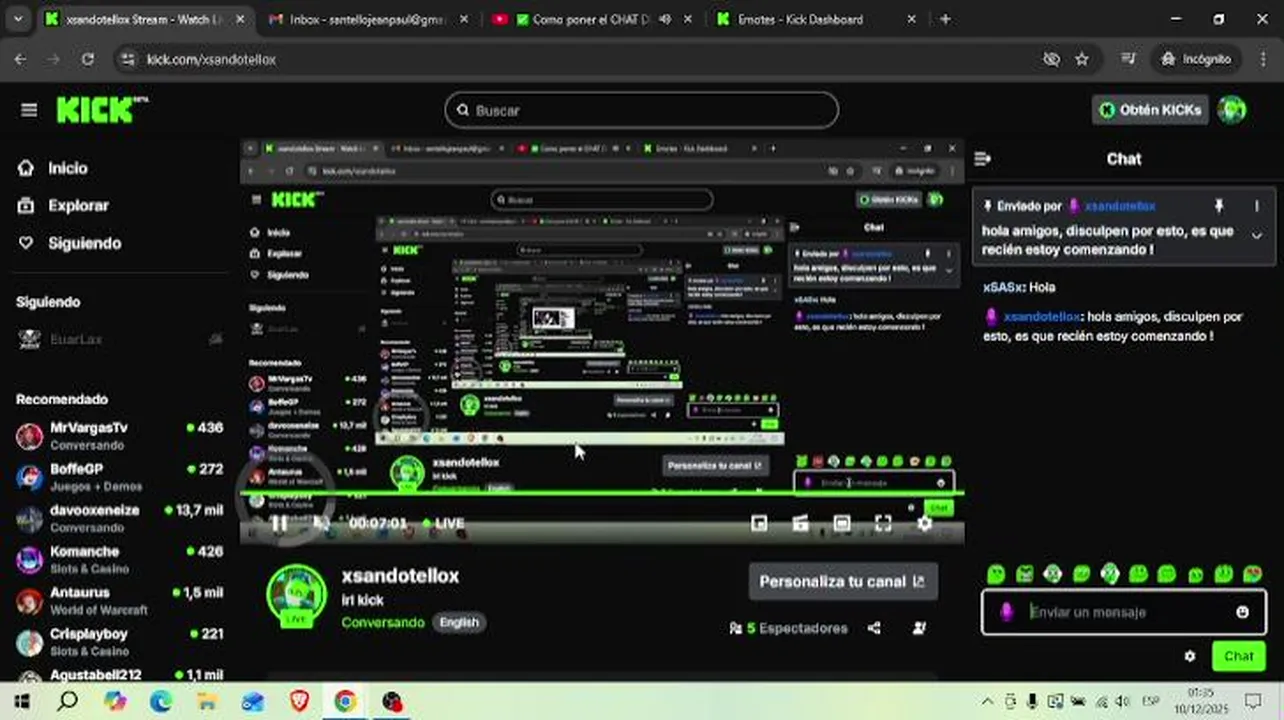Go back to the previous page
The height and width of the screenshot is (720, 1284).
(x=20, y=59)
